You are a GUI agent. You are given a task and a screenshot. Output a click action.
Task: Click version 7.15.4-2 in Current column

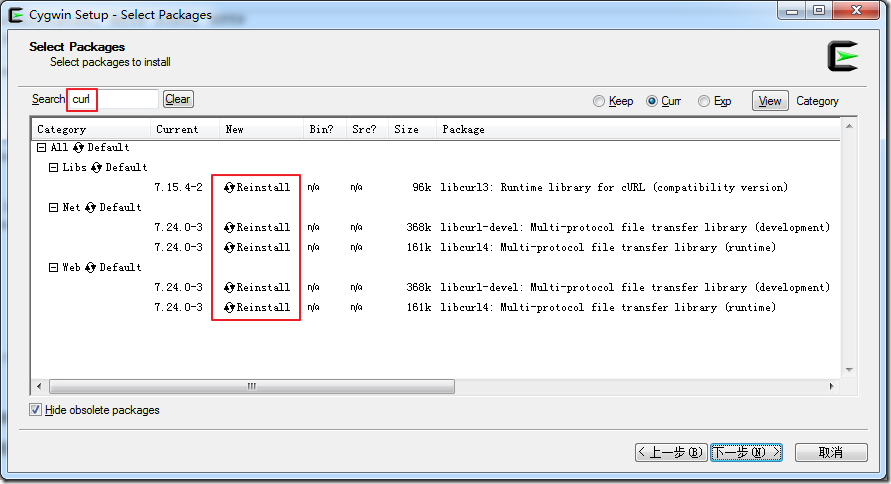coord(178,187)
